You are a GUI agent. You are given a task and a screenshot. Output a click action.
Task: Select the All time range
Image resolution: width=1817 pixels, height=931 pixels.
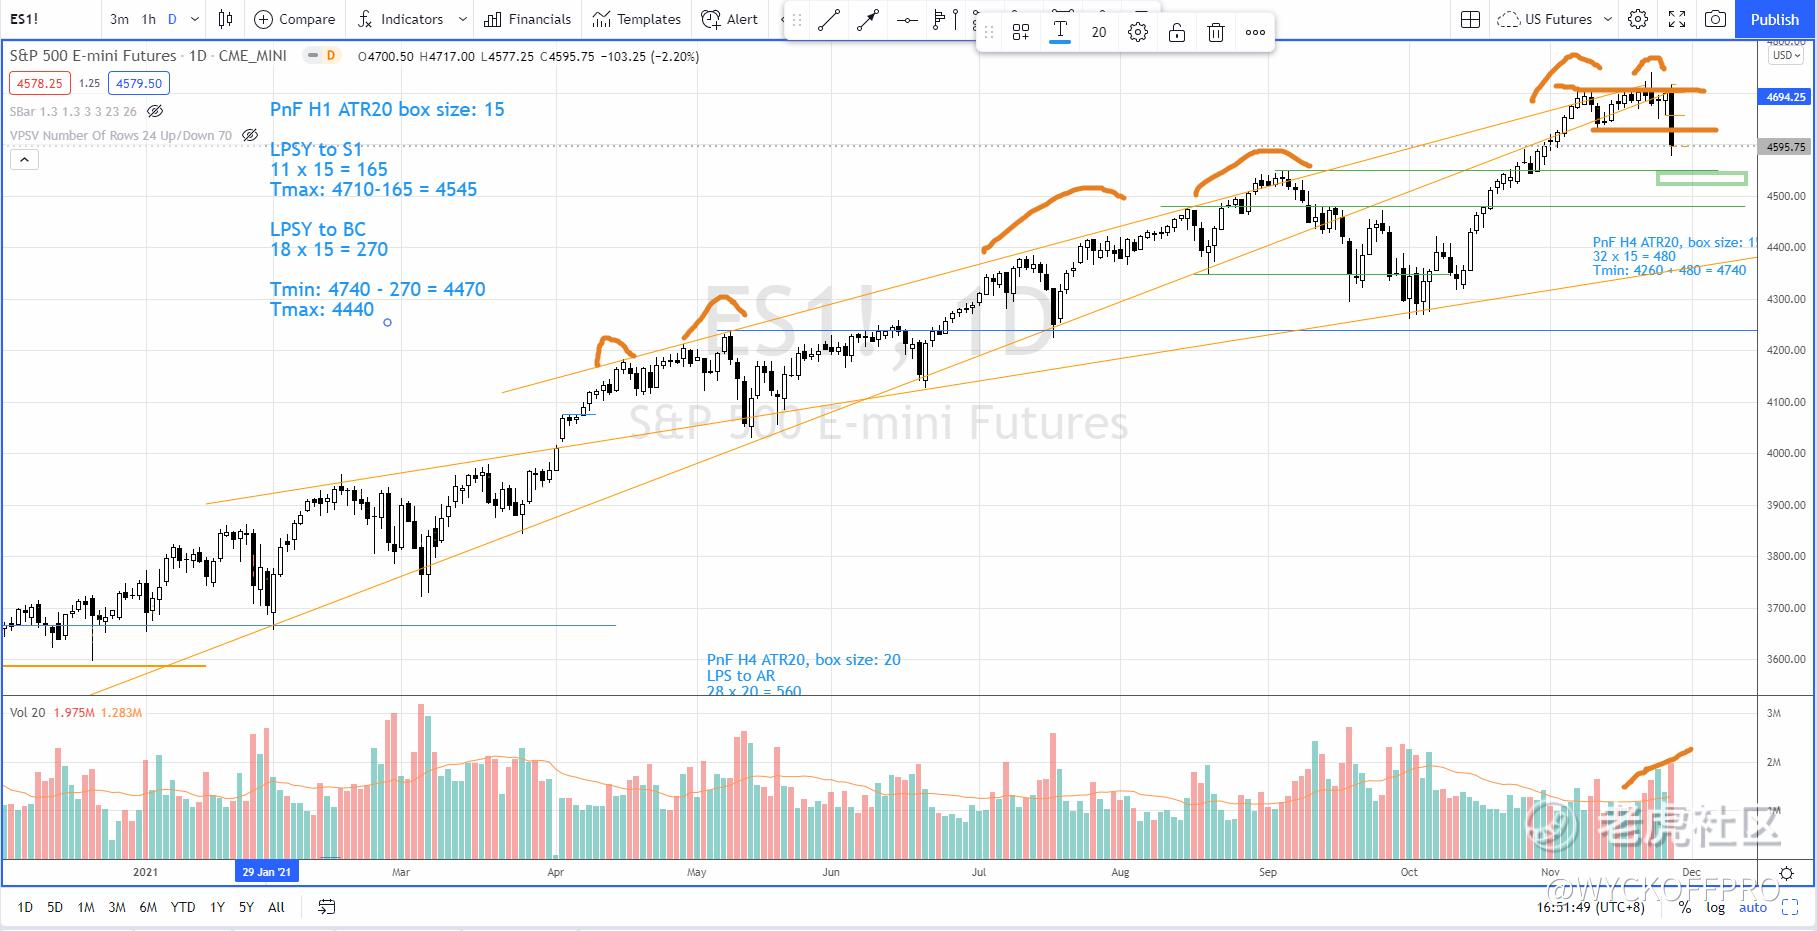pos(276,907)
